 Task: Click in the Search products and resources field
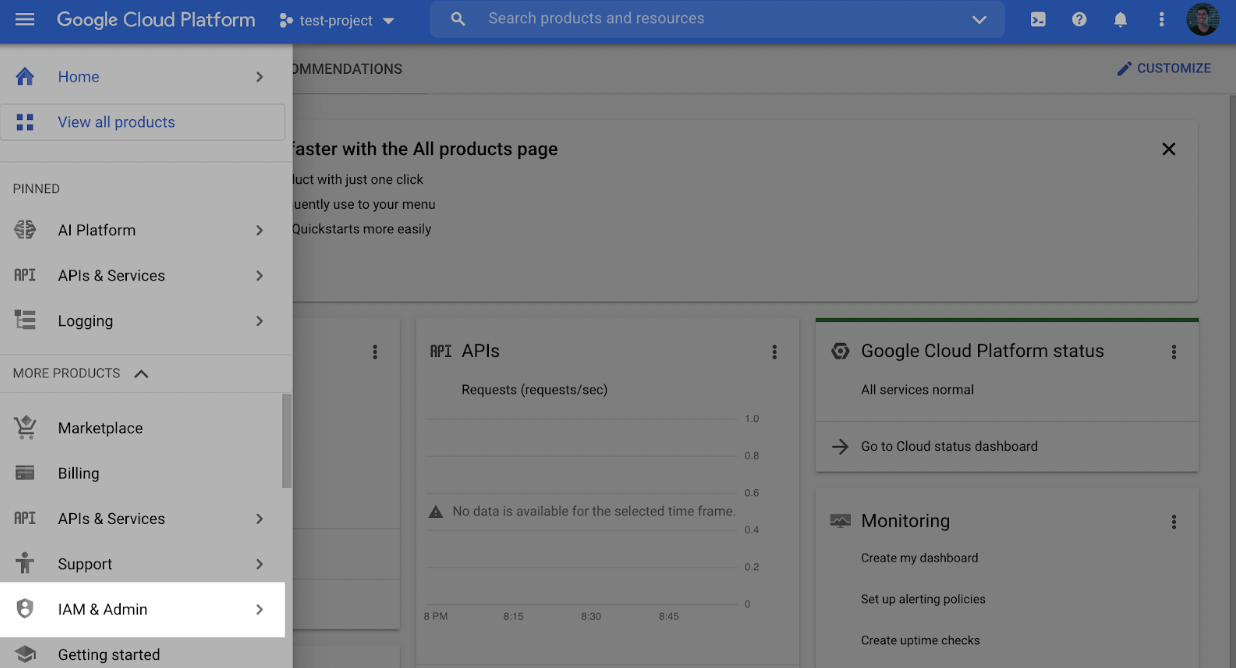717,19
